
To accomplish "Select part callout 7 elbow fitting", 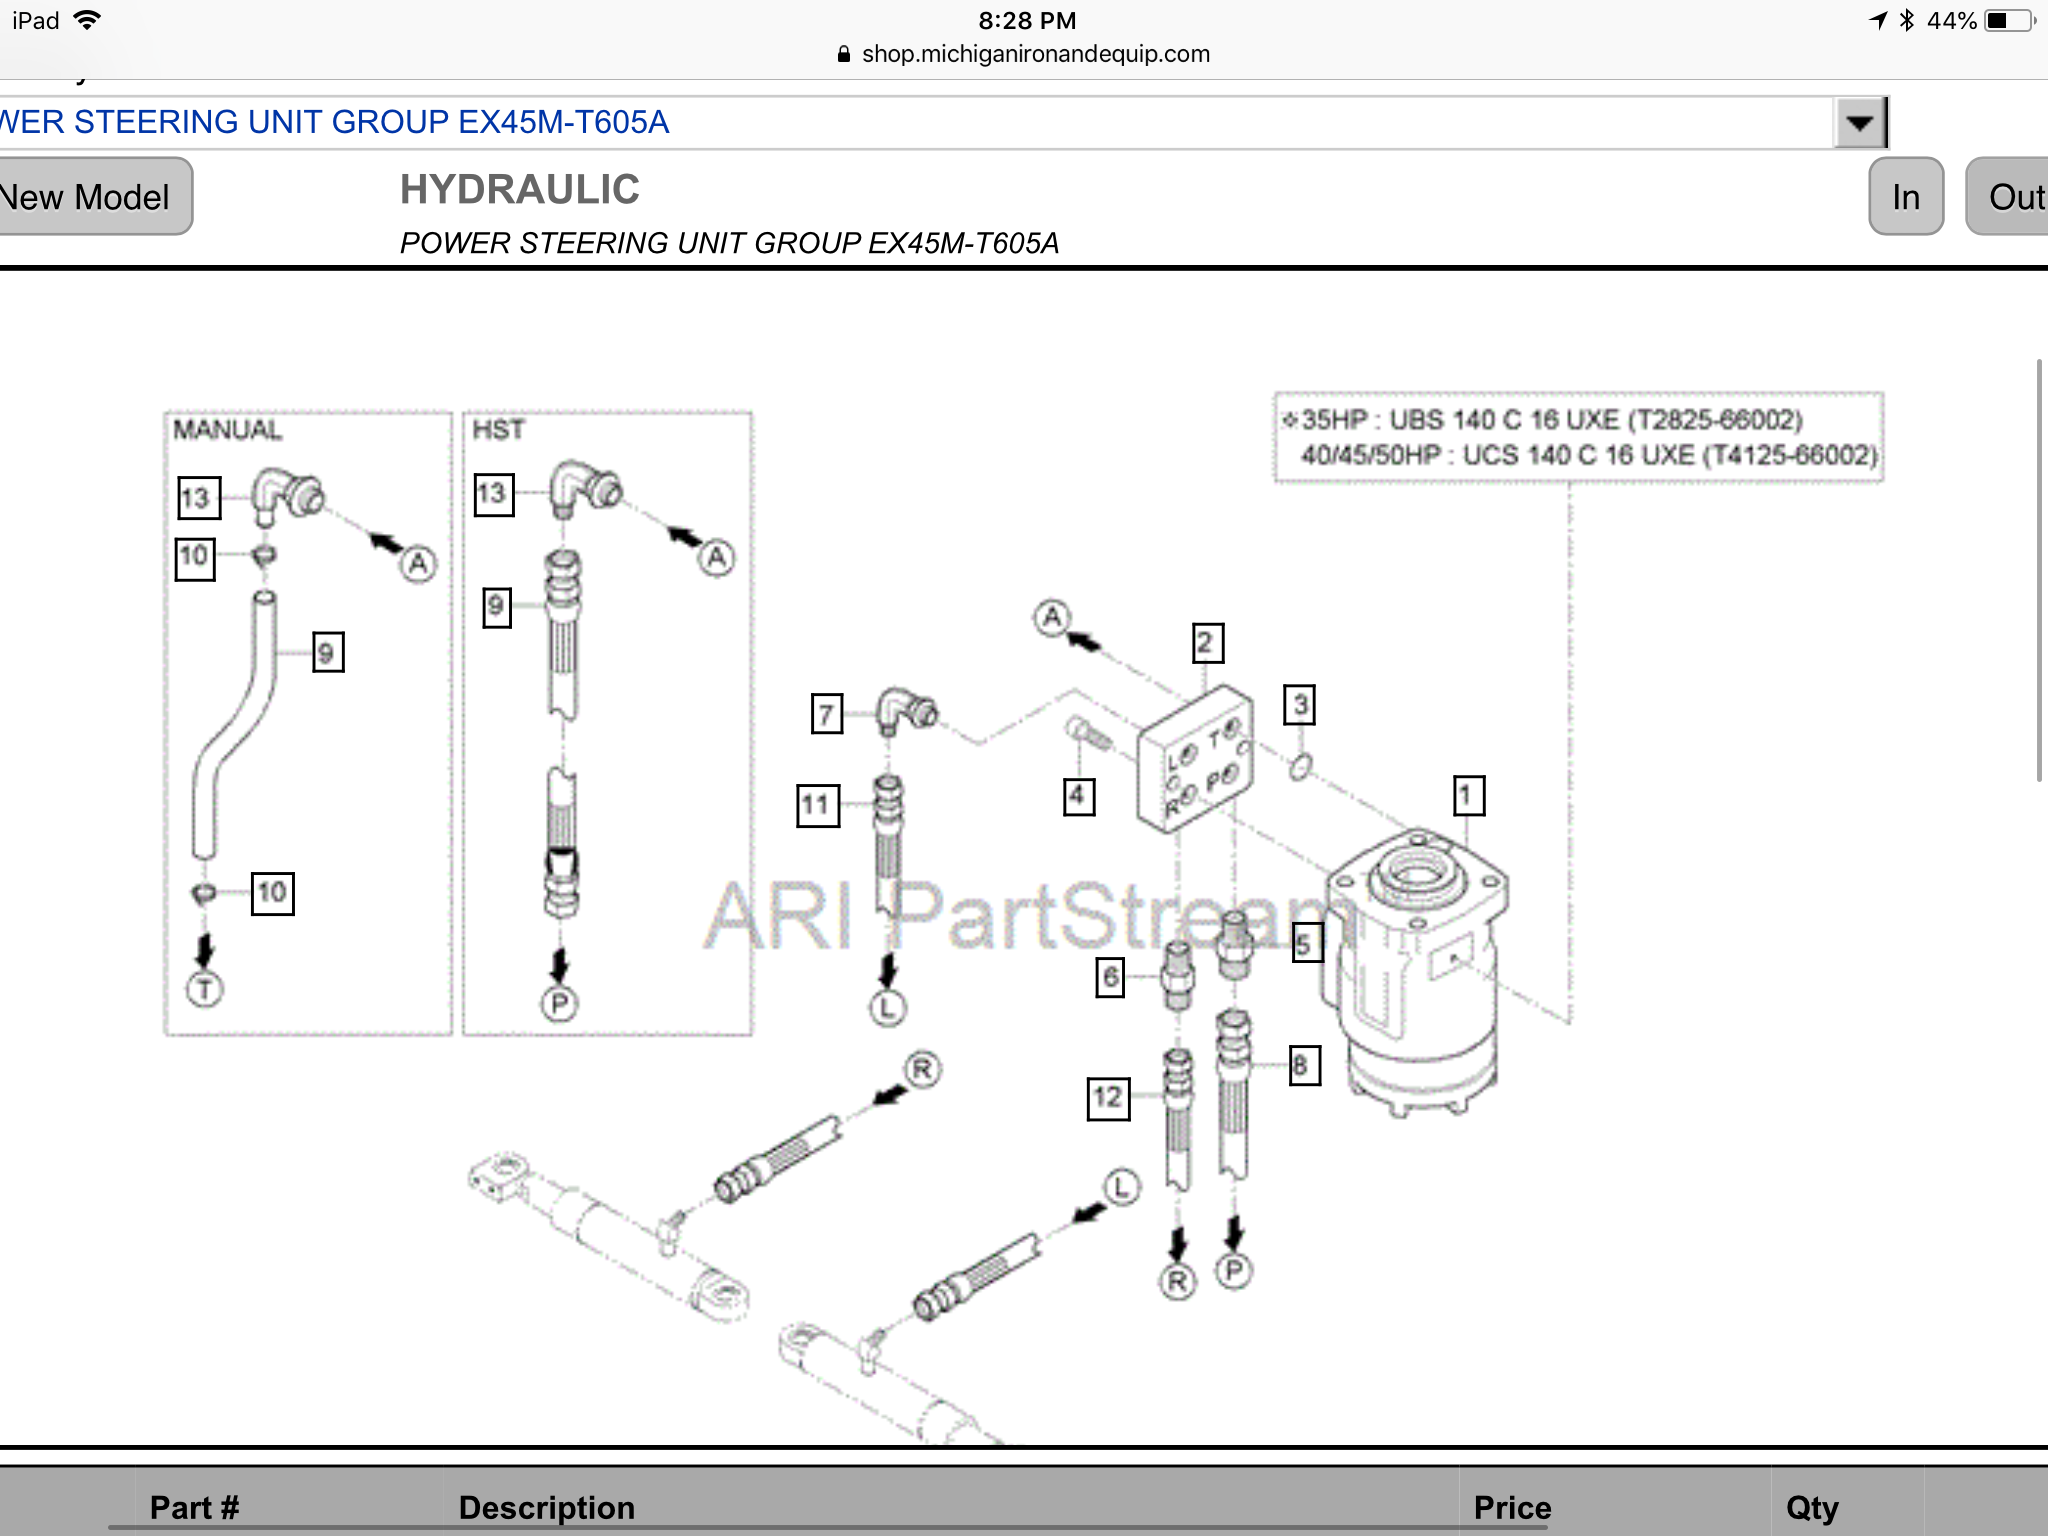I will [826, 714].
